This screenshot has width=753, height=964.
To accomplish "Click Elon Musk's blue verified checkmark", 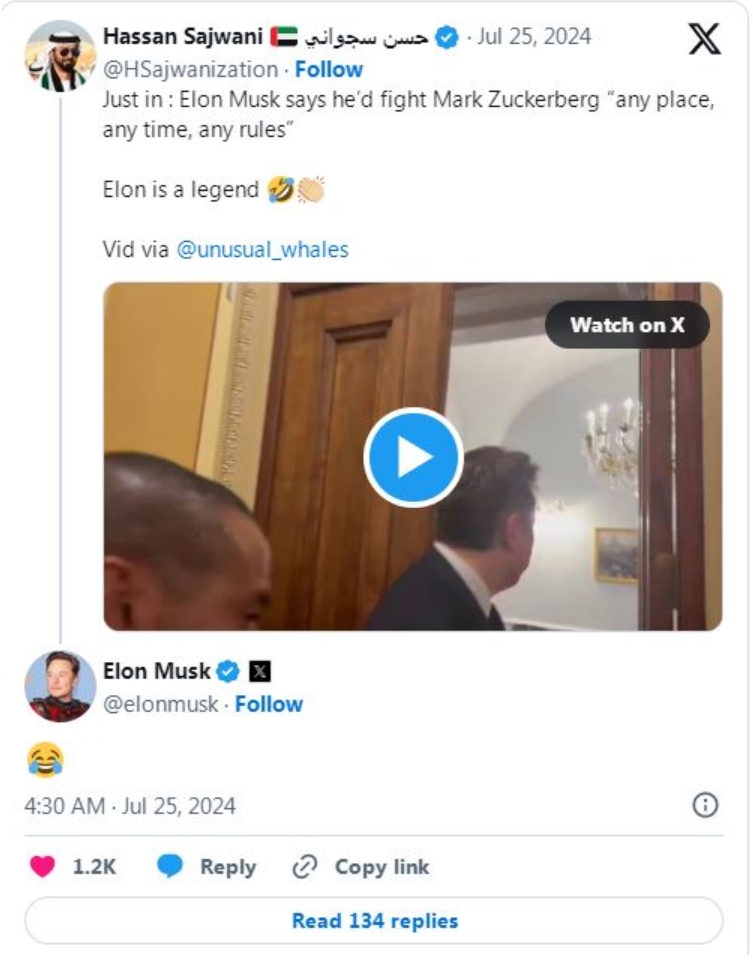I will 229,671.
